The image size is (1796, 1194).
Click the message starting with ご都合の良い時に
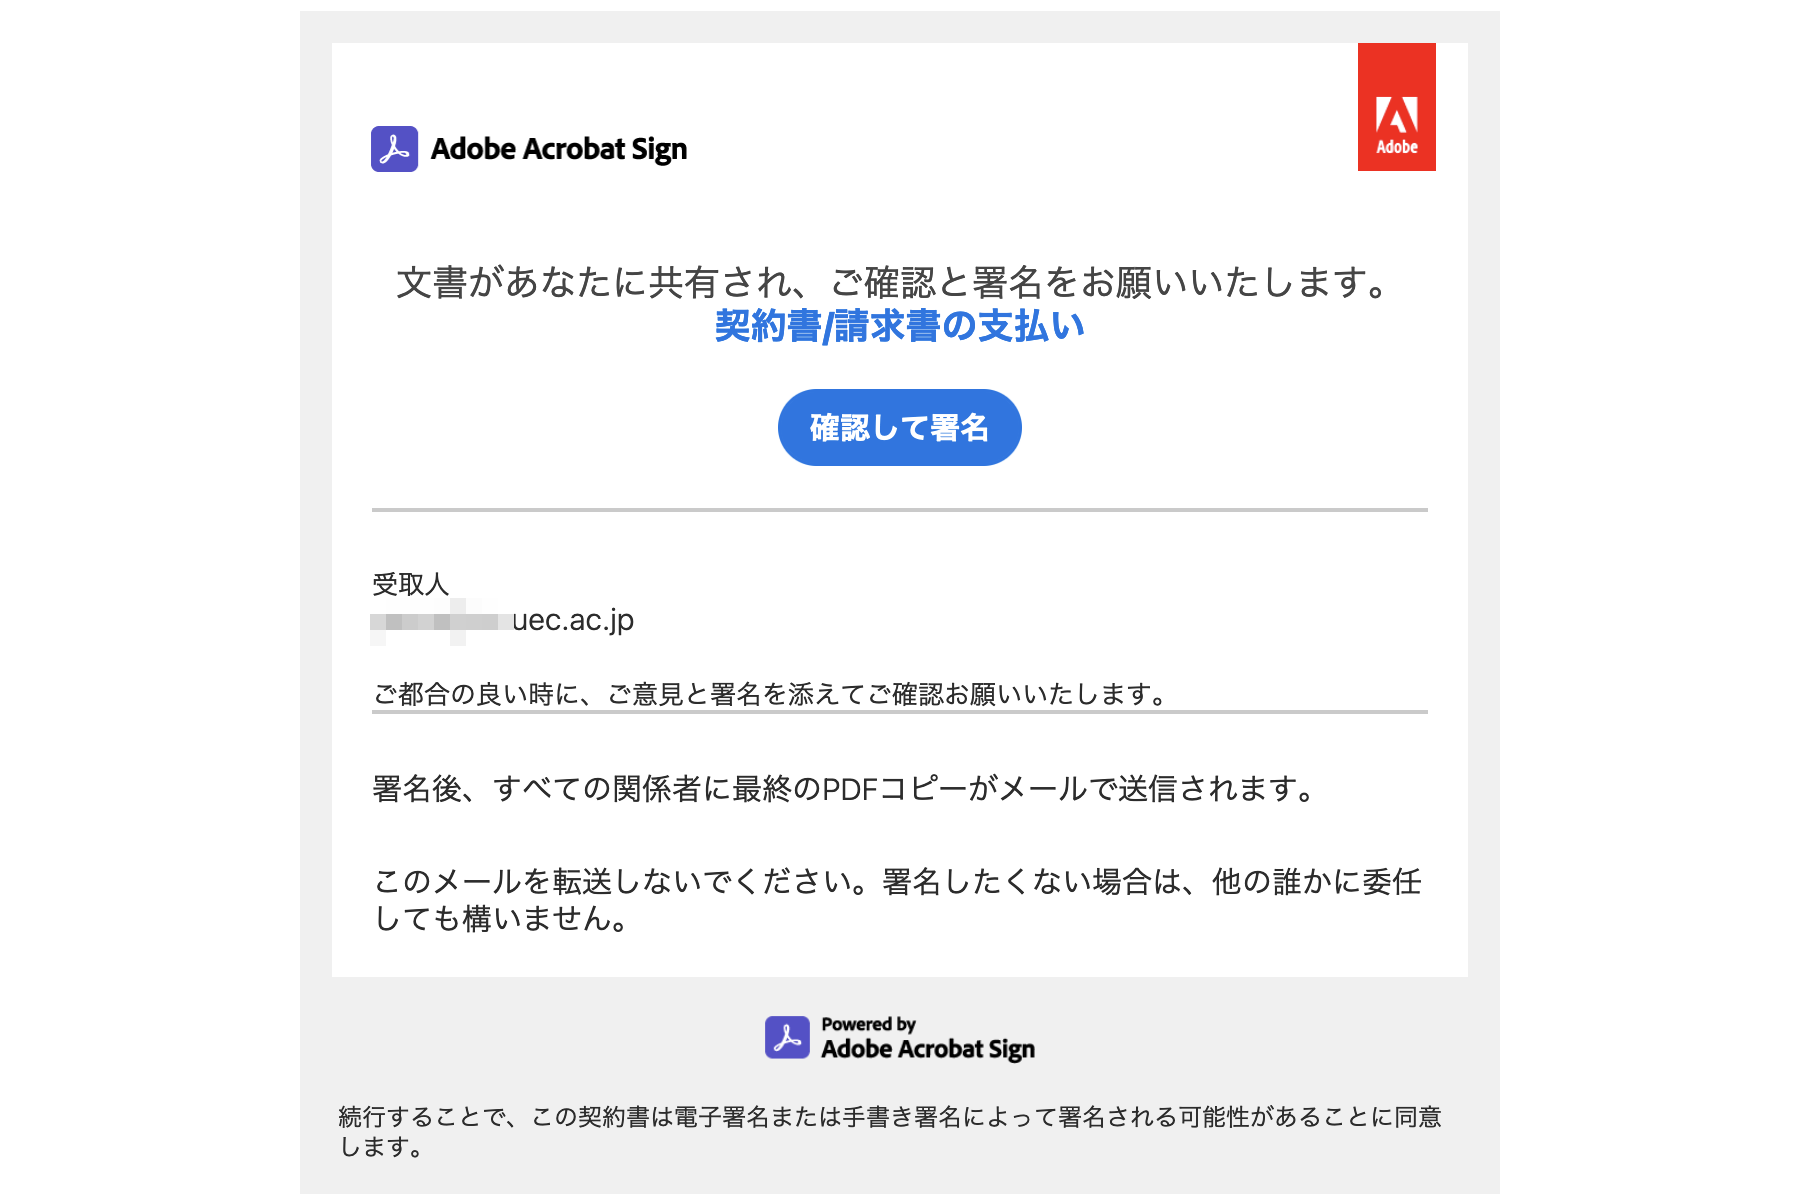coord(769,694)
